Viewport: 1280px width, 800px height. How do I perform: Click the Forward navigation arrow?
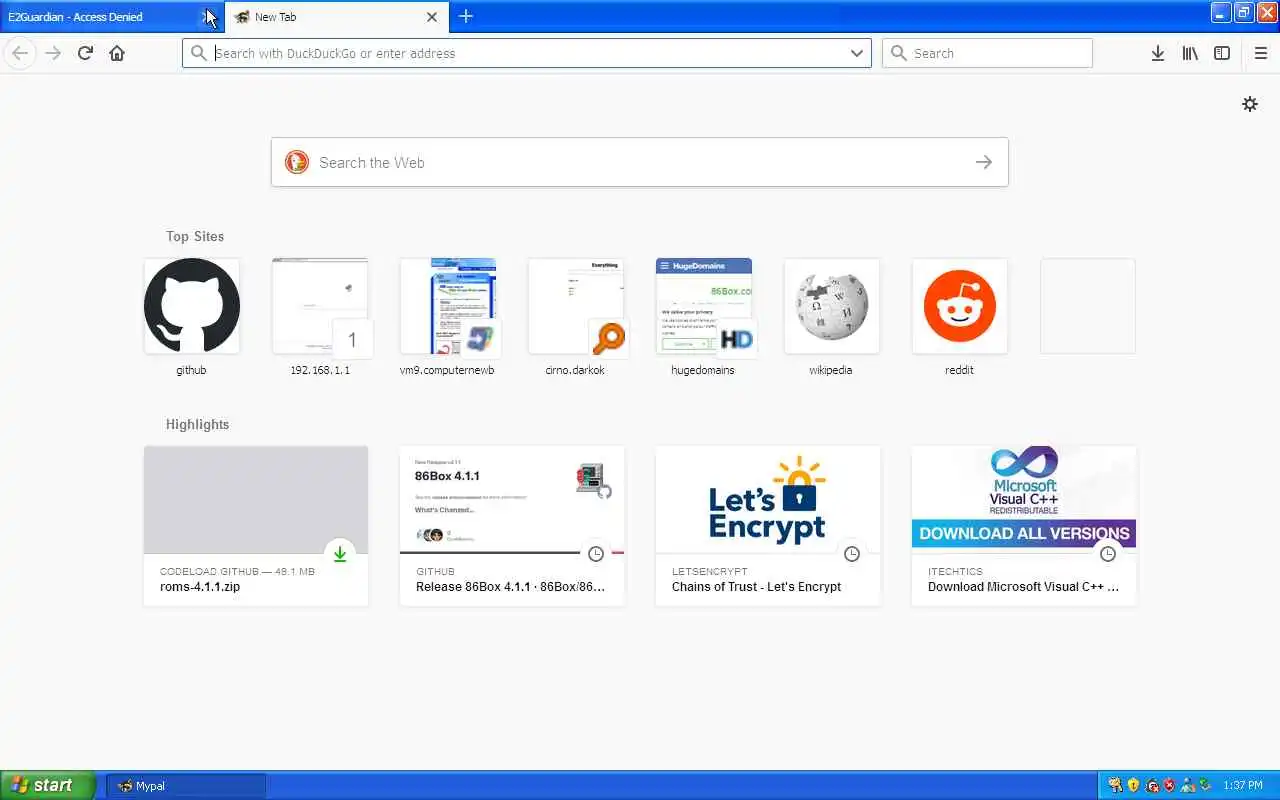coord(53,53)
